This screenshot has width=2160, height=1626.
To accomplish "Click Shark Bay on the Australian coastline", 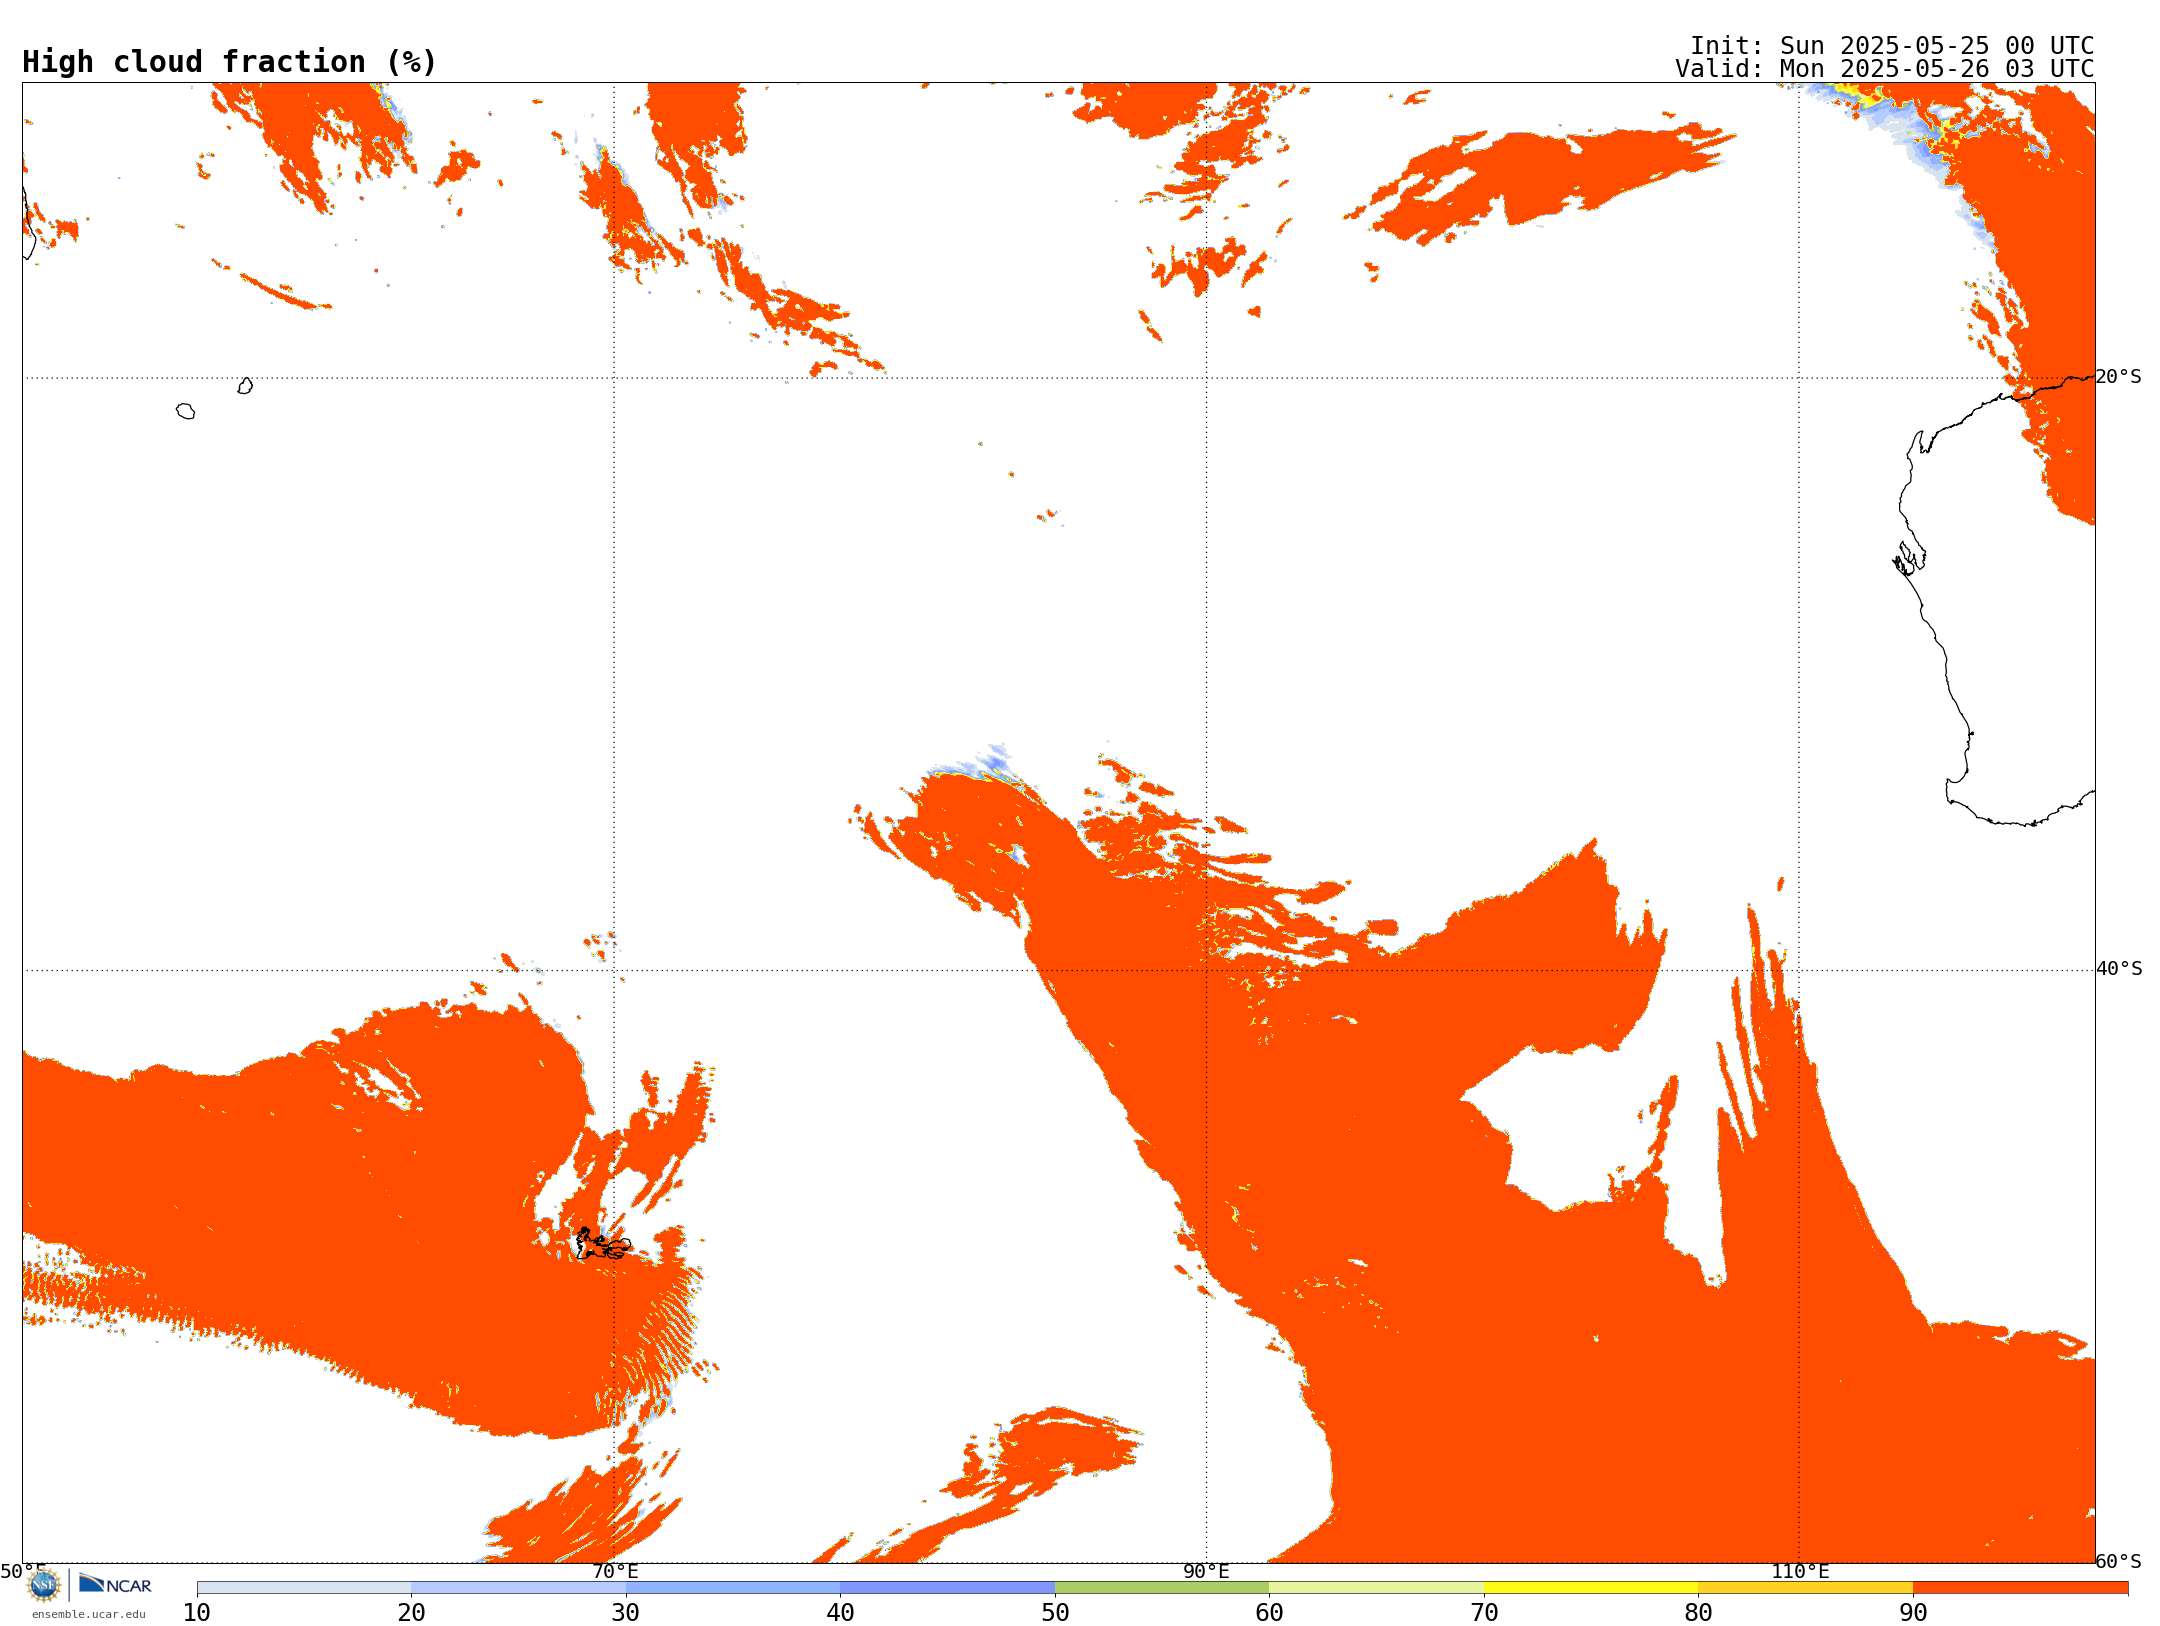I will coord(1910,558).
